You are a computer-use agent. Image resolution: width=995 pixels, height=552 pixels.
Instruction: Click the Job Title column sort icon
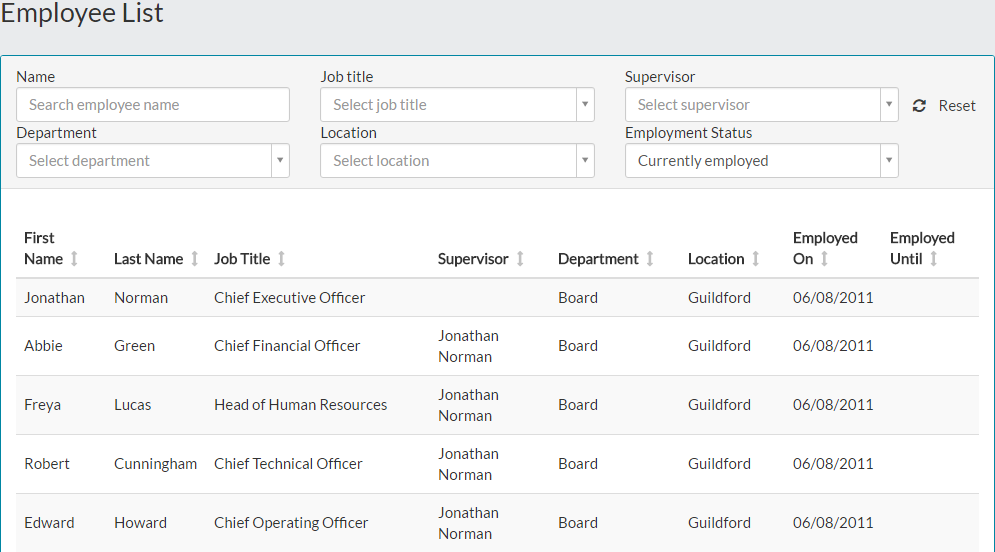[x=281, y=259]
